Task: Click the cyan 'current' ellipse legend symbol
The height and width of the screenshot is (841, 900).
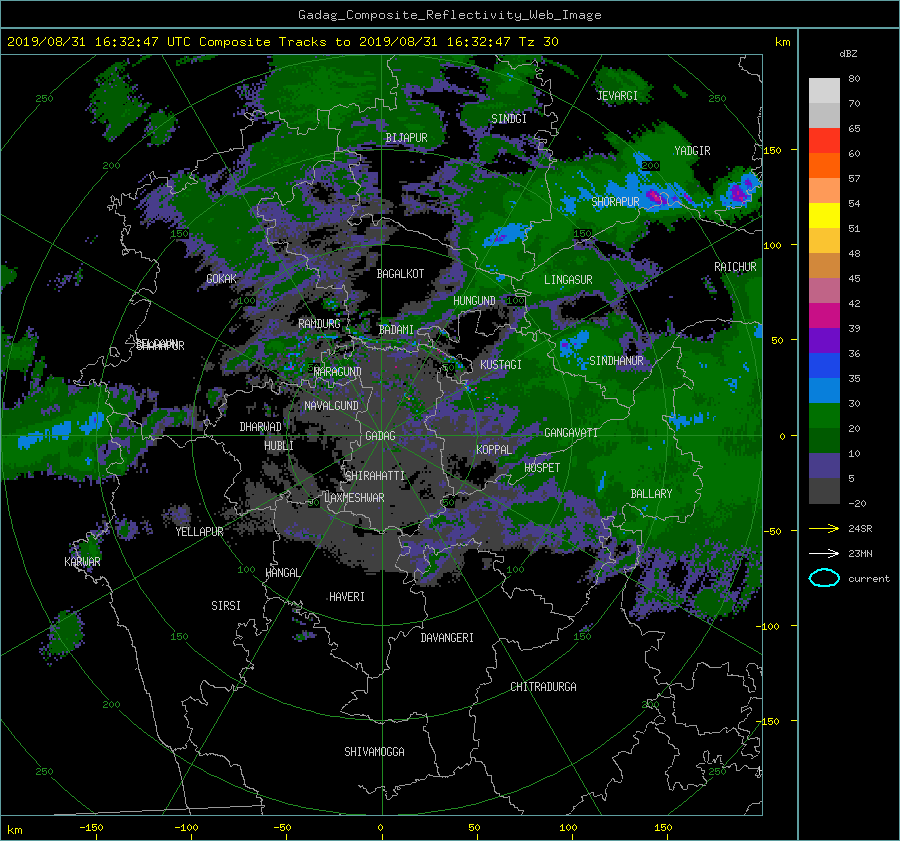Action: coord(824,578)
